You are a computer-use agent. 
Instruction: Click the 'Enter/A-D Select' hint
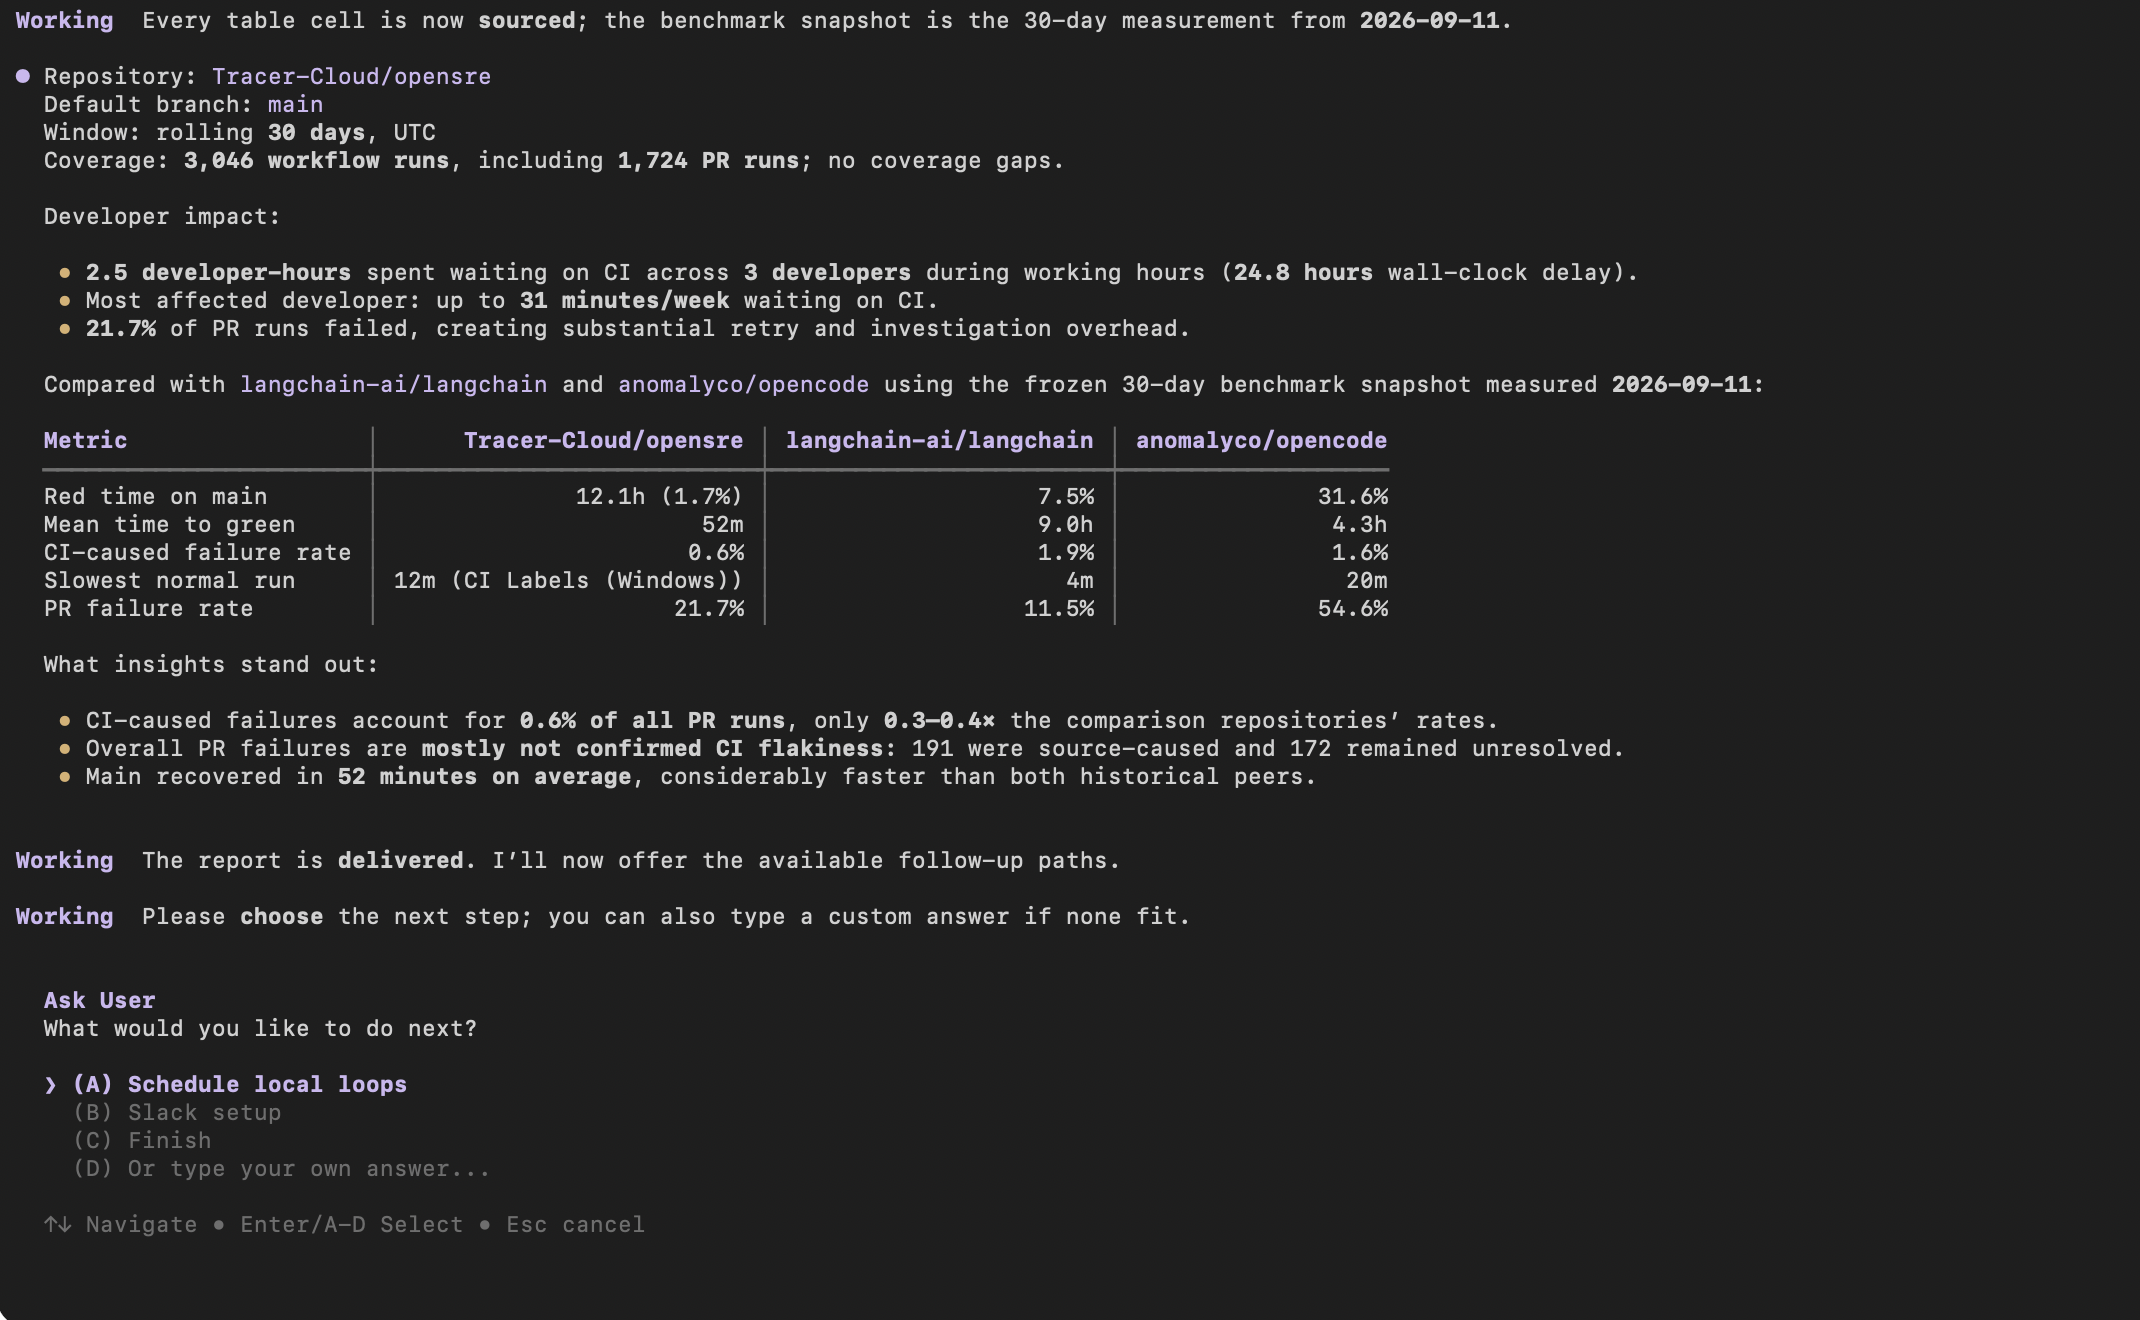pos(351,1225)
